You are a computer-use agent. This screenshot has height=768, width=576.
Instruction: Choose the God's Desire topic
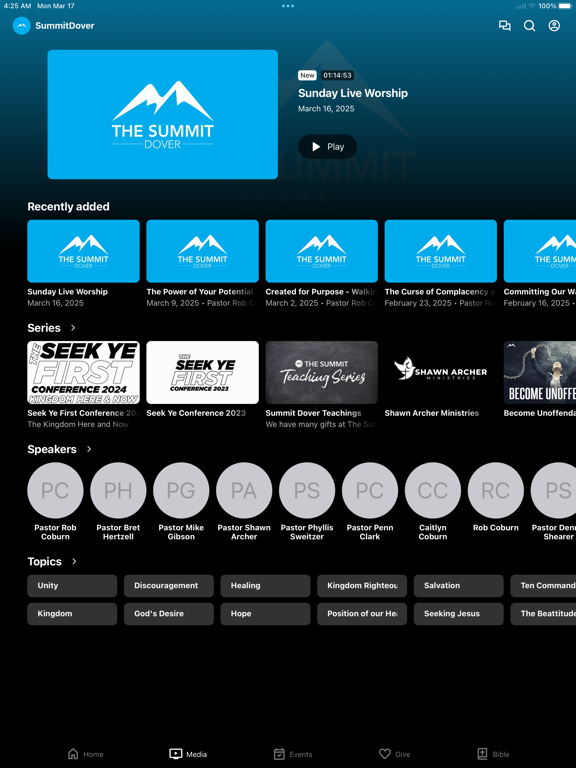click(168, 614)
